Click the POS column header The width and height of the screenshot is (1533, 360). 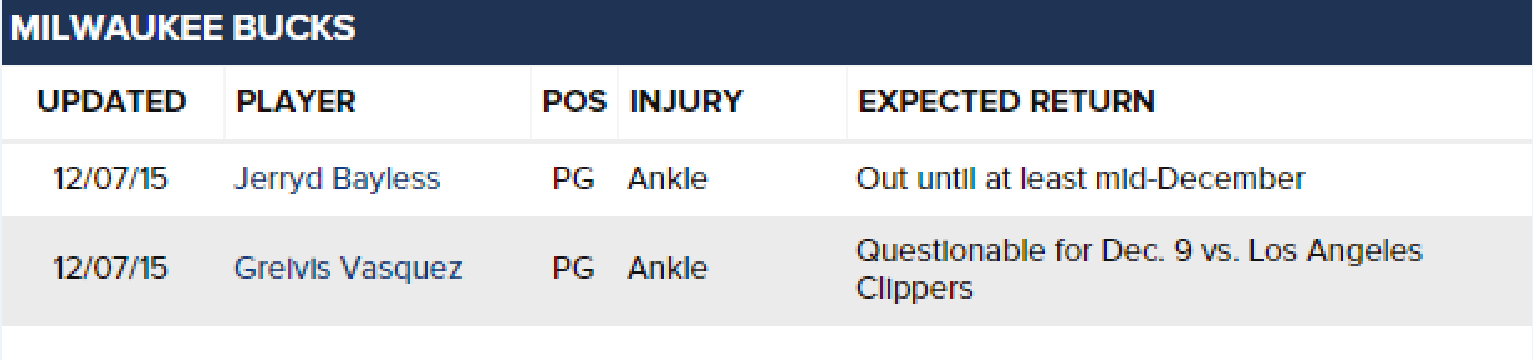pyautogui.click(x=574, y=101)
